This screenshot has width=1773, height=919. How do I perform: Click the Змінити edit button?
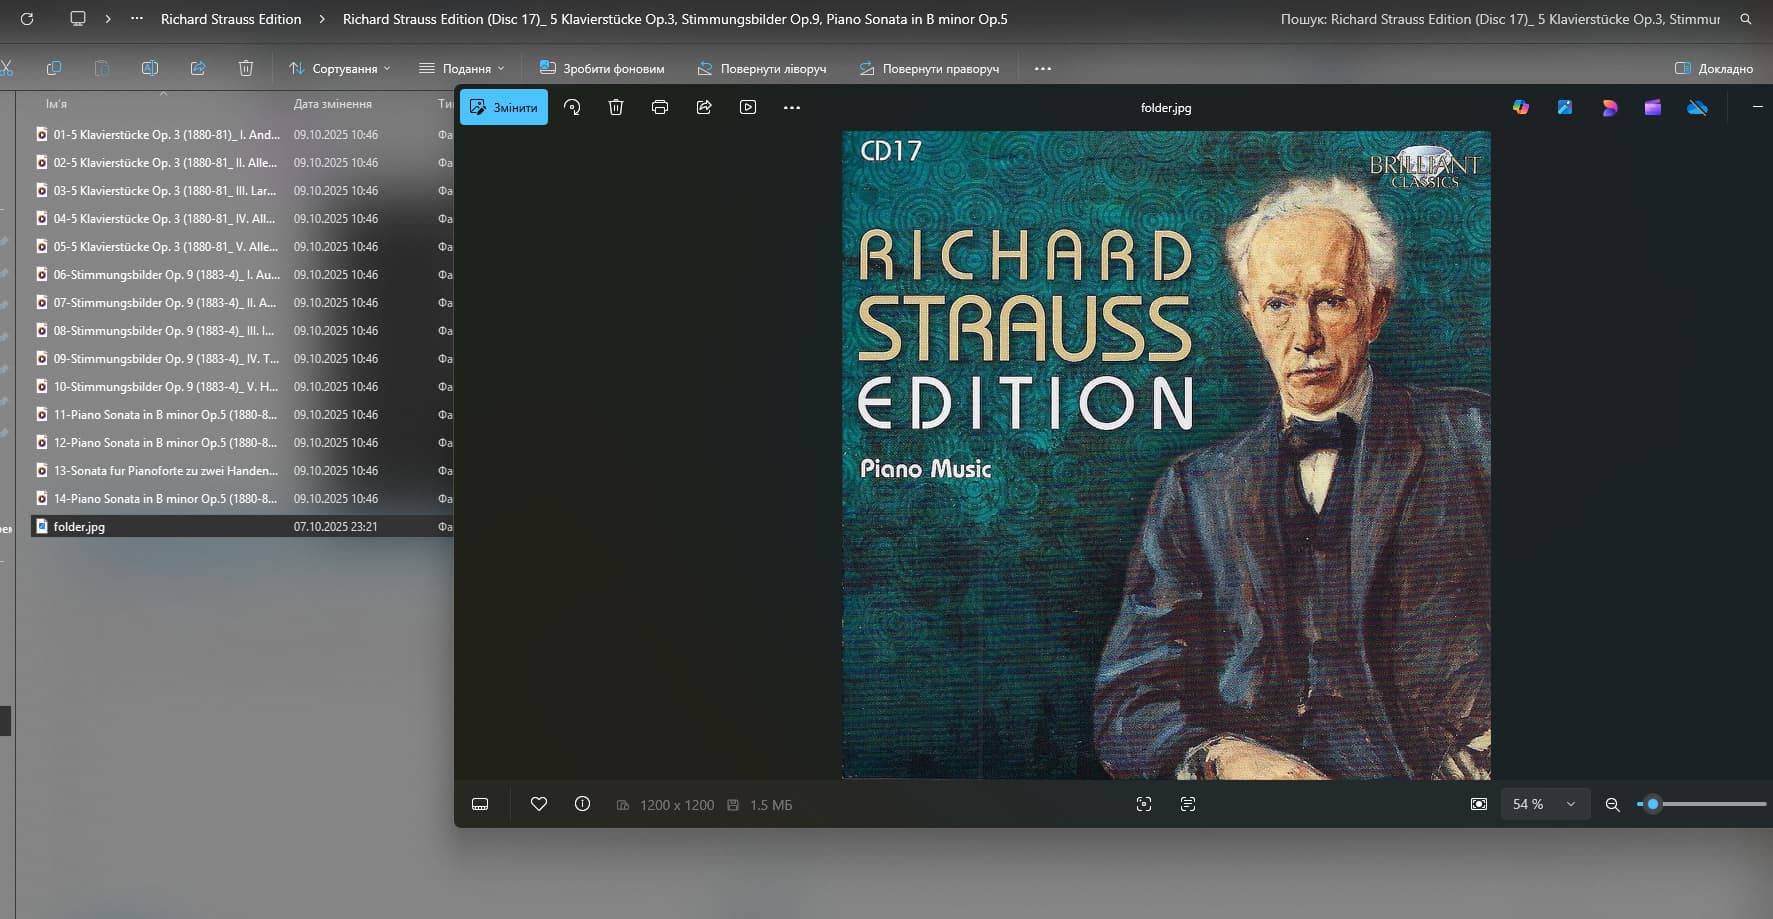tap(504, 107)
